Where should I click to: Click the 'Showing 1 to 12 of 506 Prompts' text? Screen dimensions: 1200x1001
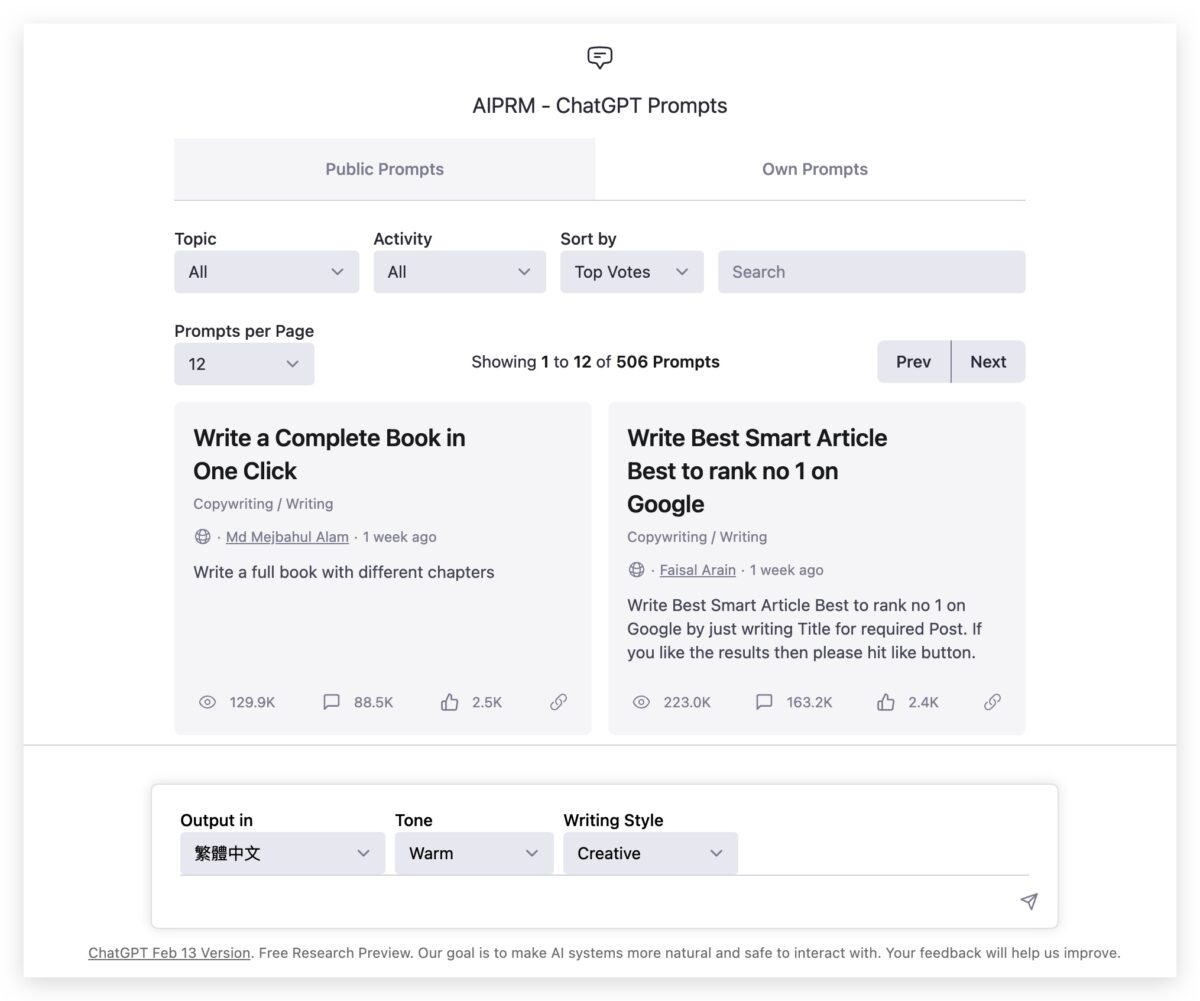[x=595, y=362]
